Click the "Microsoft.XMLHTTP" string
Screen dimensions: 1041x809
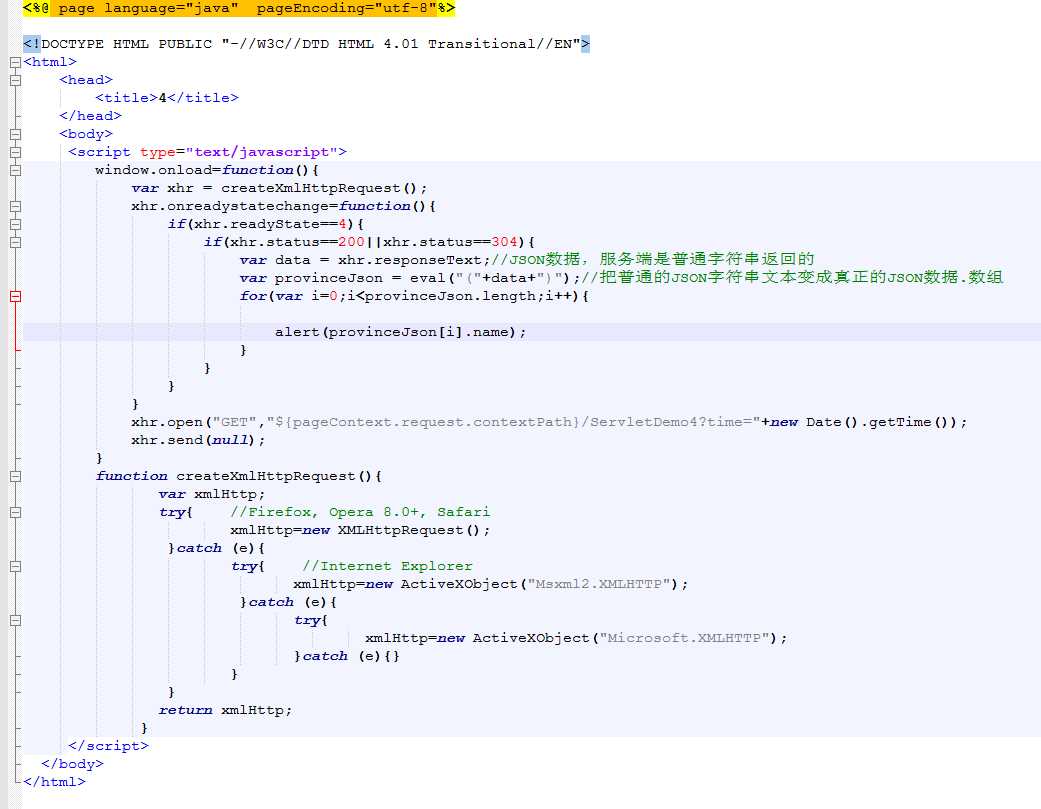click(x=684, y=638)
